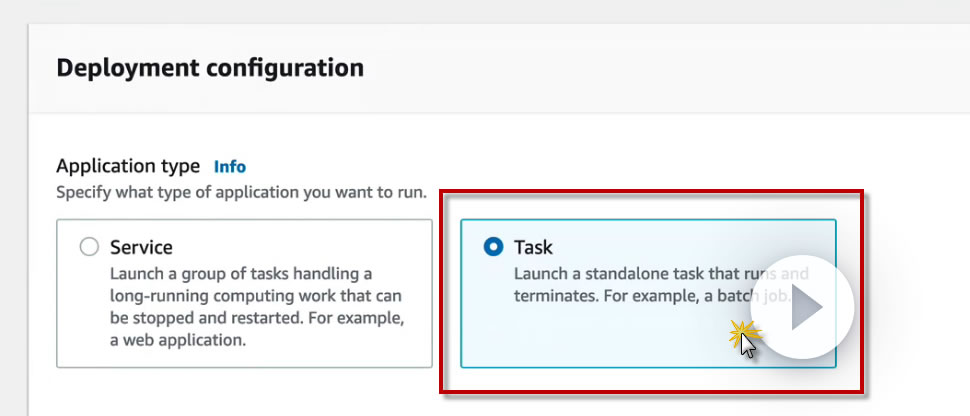Open the Info link beside Application type

[x=230, y=166]
